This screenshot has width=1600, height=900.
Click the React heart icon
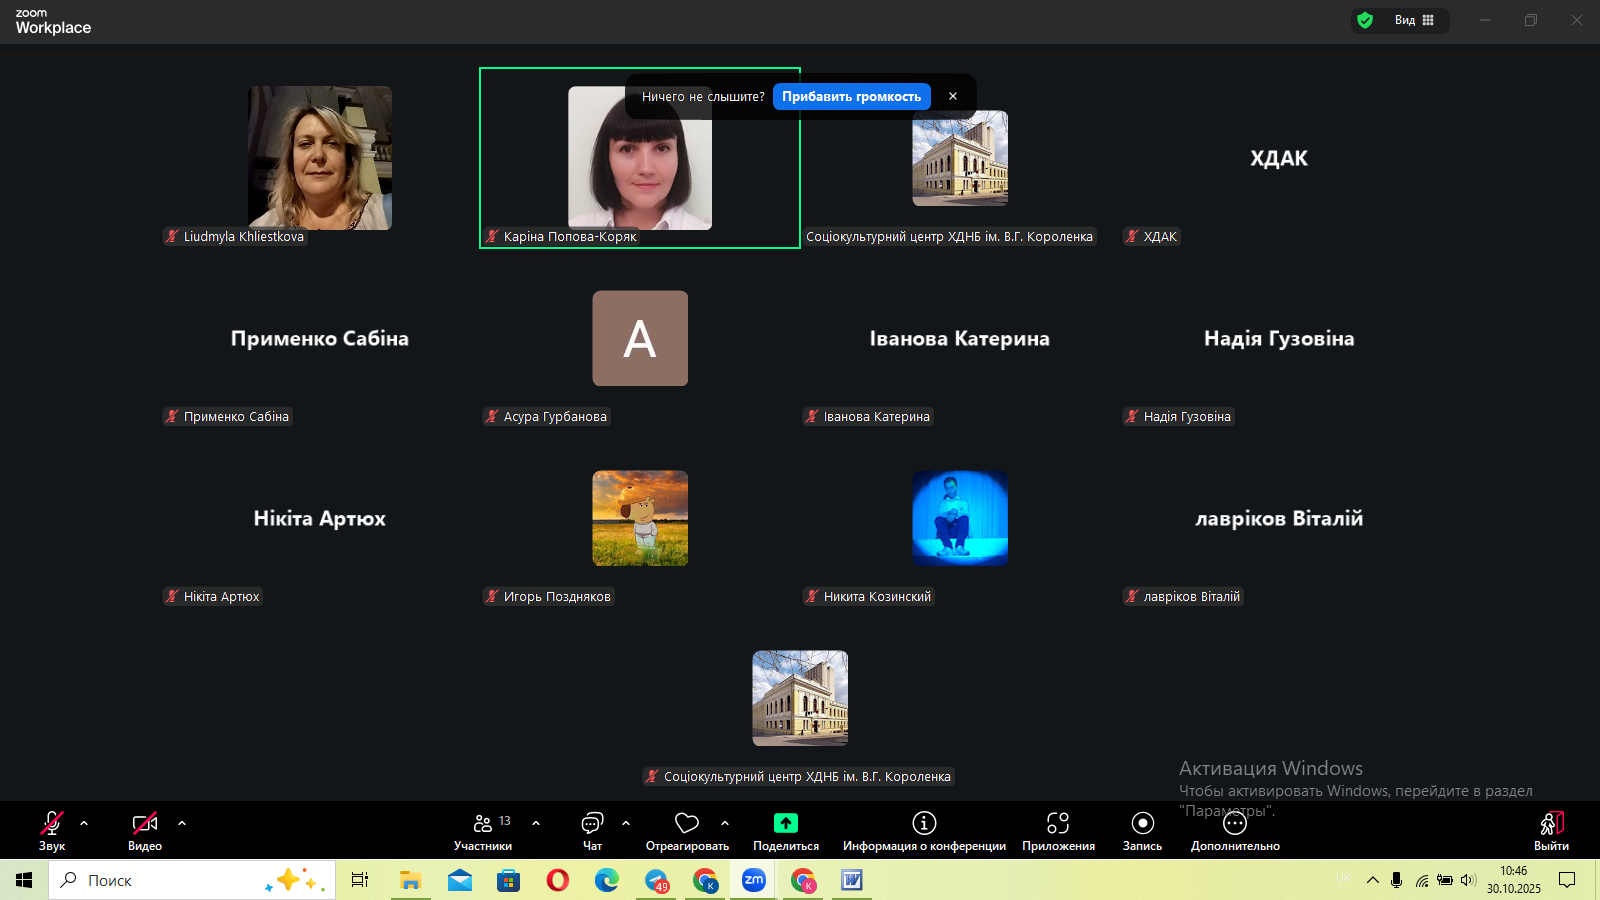687,824
